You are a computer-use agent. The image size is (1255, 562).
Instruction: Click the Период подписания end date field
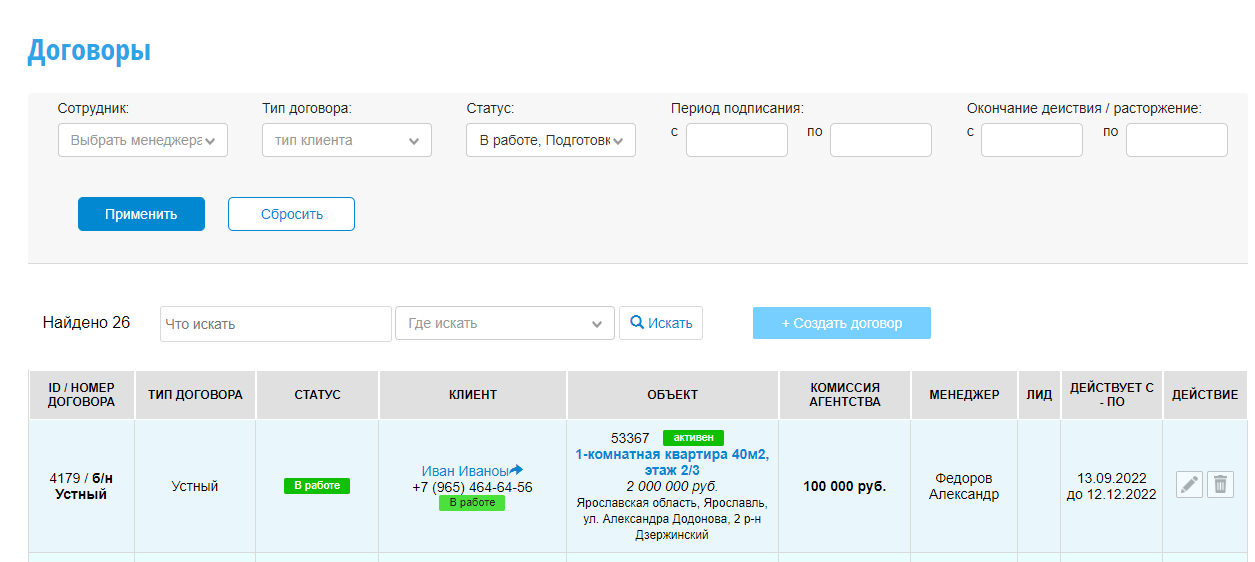881,140
